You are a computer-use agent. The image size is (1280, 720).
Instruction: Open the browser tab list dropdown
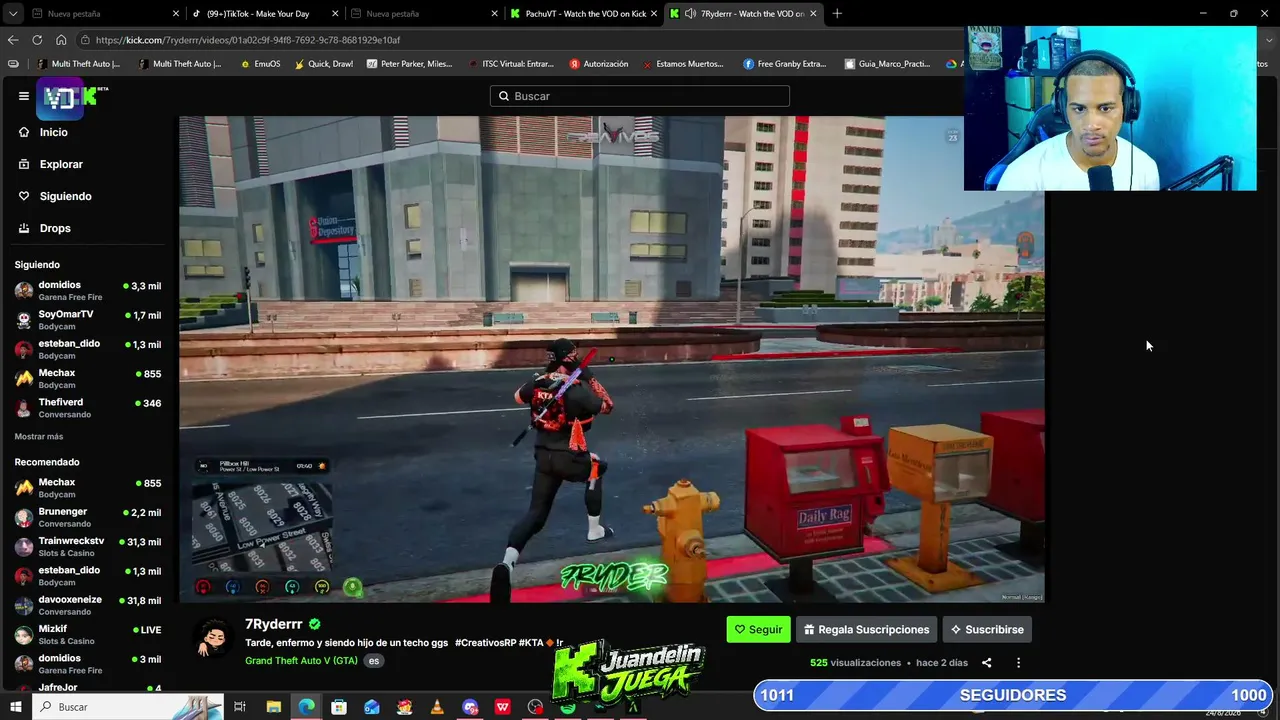pyautogui.click(x=13, y=14)
